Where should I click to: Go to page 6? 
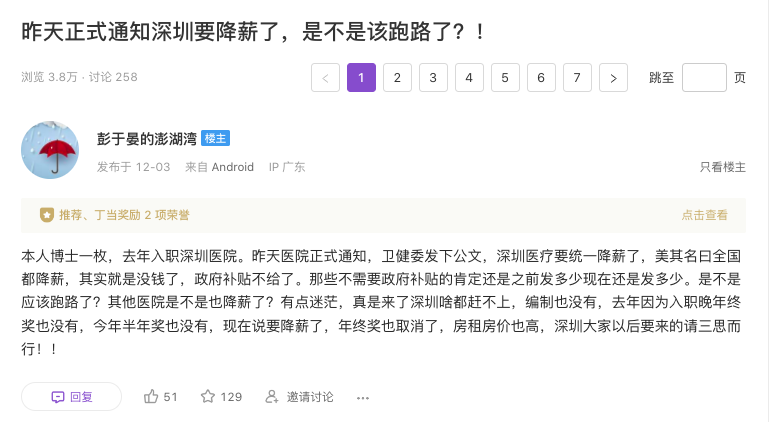tap(541, 77)
